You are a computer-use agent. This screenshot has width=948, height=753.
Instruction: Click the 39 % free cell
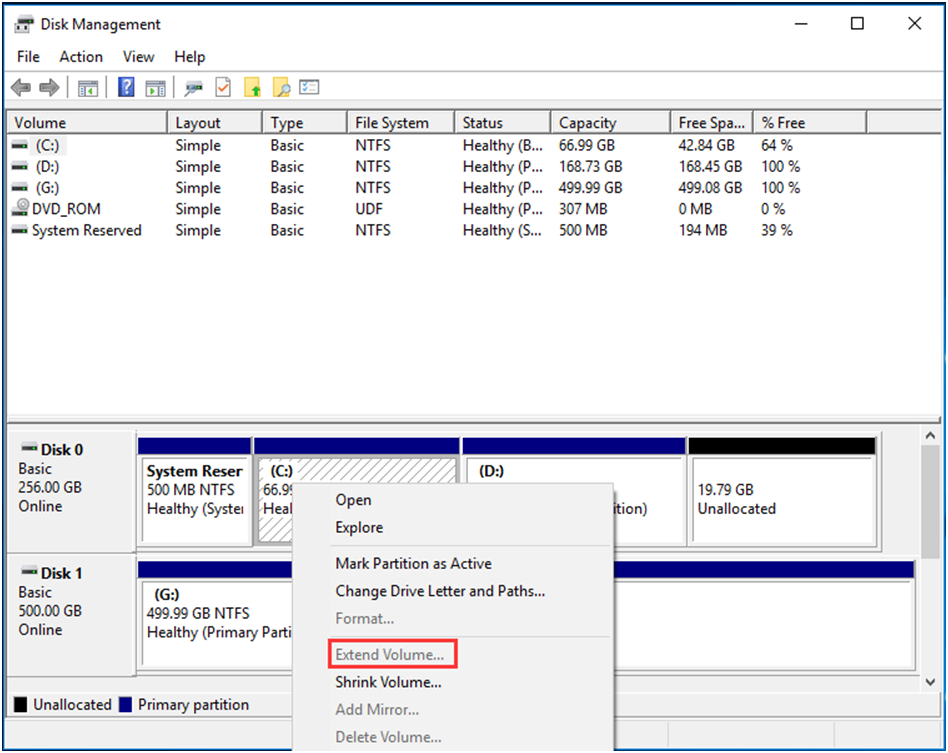[x=776, y=230]
